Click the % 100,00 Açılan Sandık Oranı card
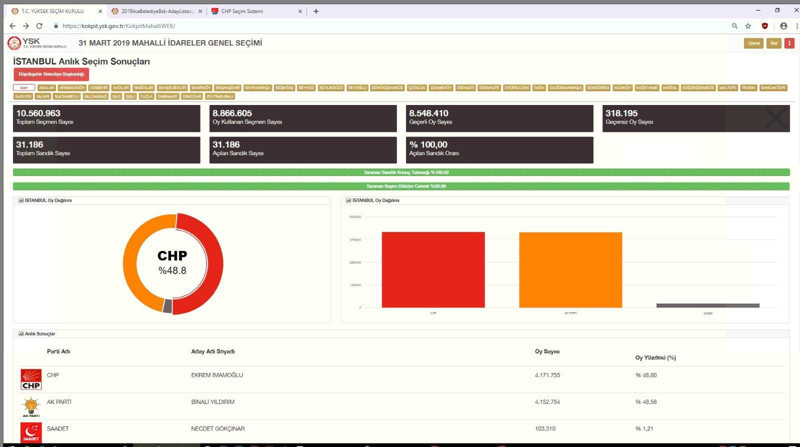The width and height of the screenshot is (800, 447). 499,150
